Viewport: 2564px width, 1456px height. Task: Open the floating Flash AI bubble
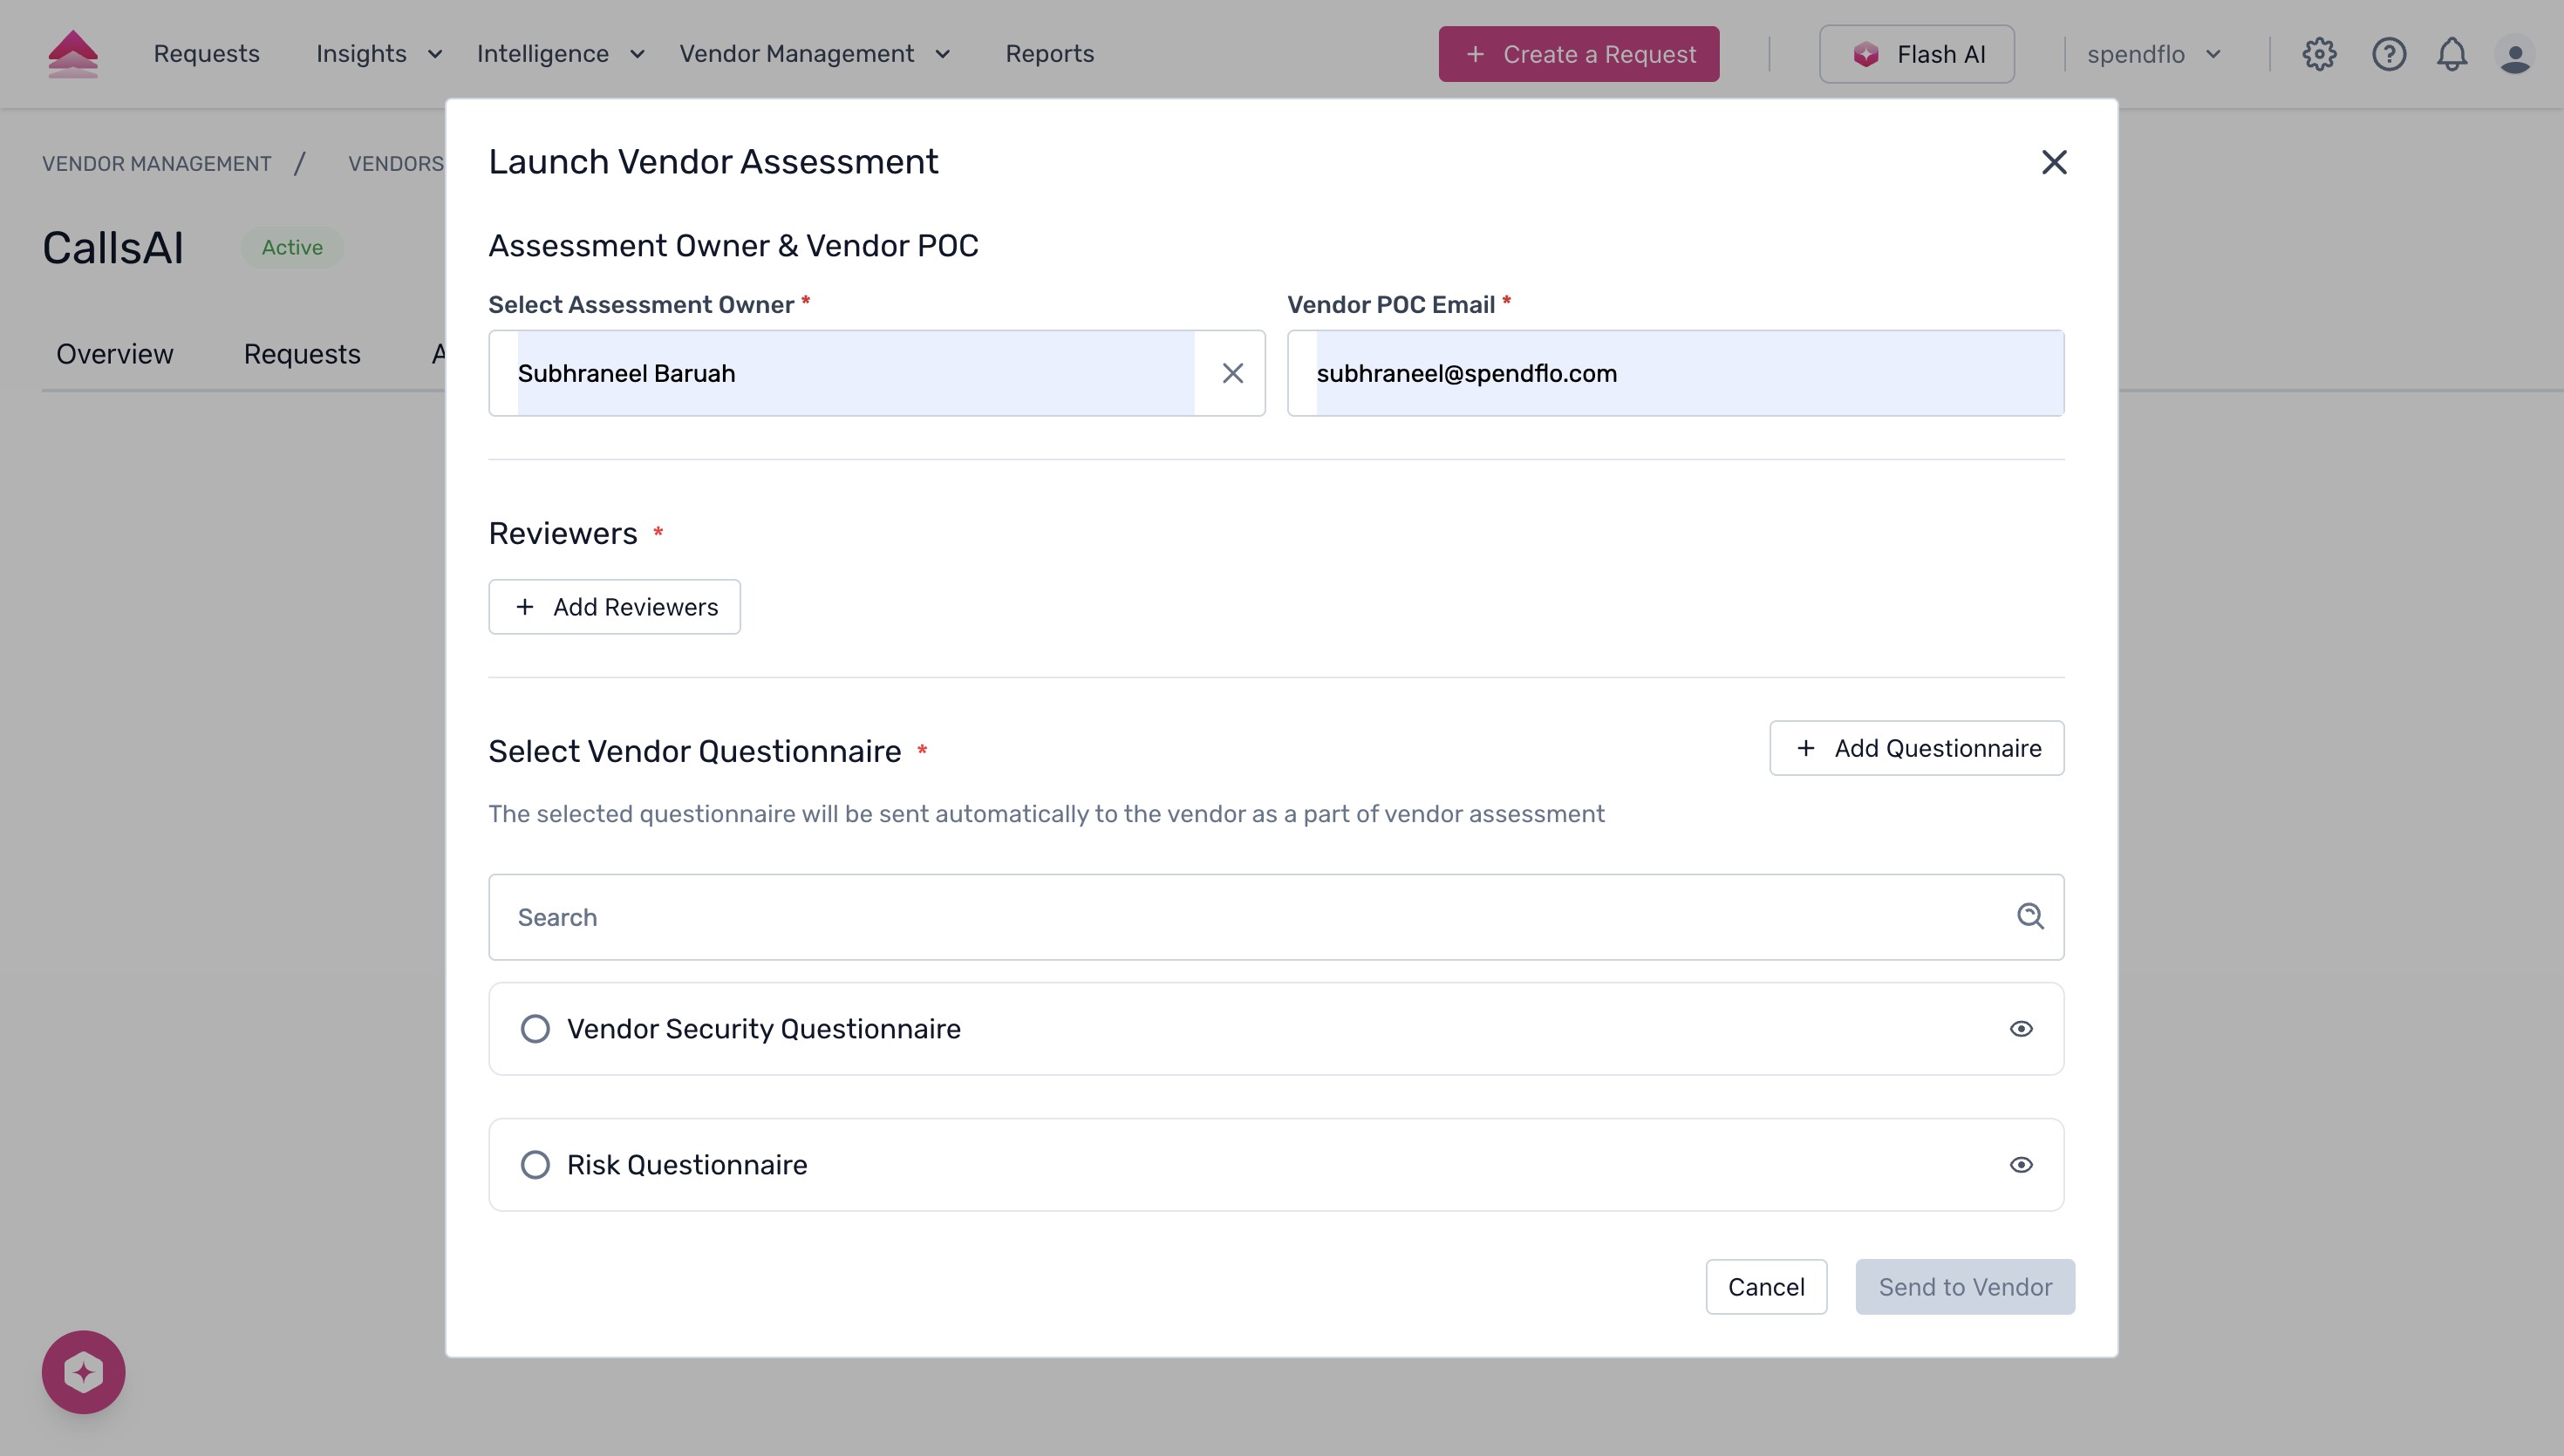pos(83,1371)
